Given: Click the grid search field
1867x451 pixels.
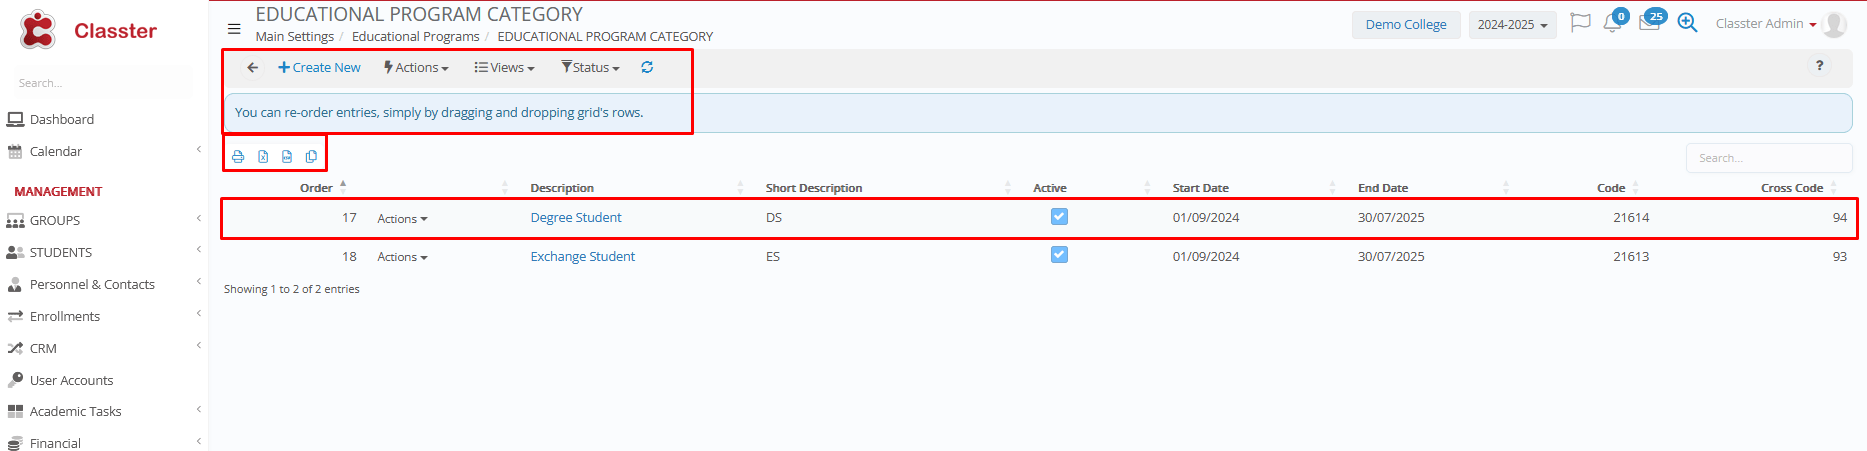Looking at the screenshot, I should point(1768,158).
